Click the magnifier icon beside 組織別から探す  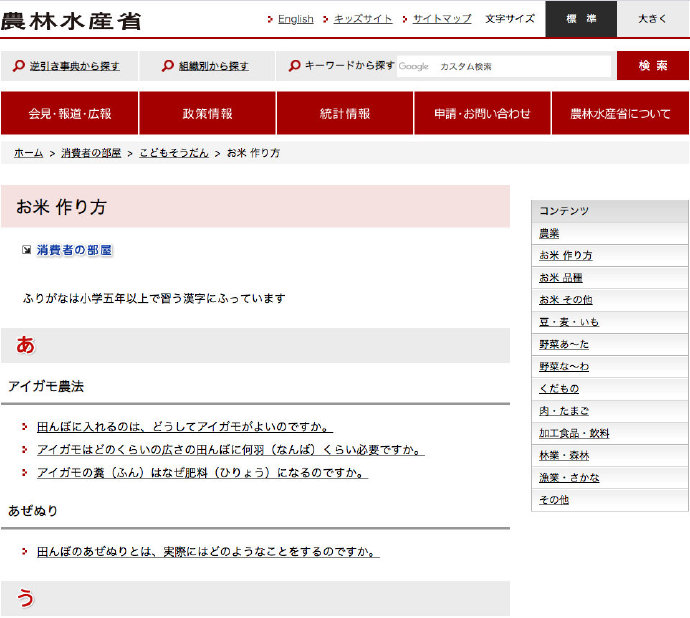tap(167, 66)
